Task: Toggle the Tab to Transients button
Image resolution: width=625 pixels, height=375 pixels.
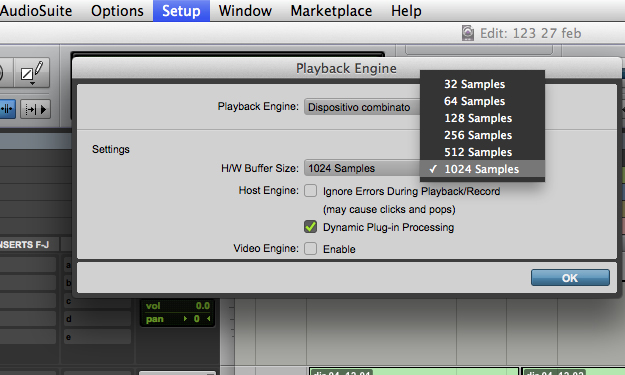Action: pos(7,109)
